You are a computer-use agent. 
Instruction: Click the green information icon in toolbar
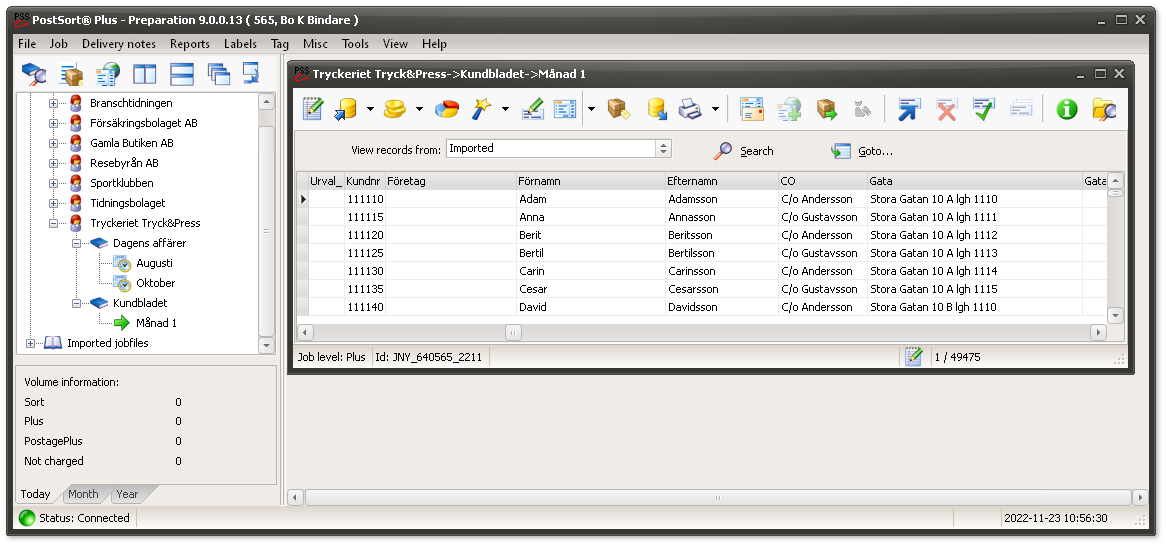[x=1067, y=109]
